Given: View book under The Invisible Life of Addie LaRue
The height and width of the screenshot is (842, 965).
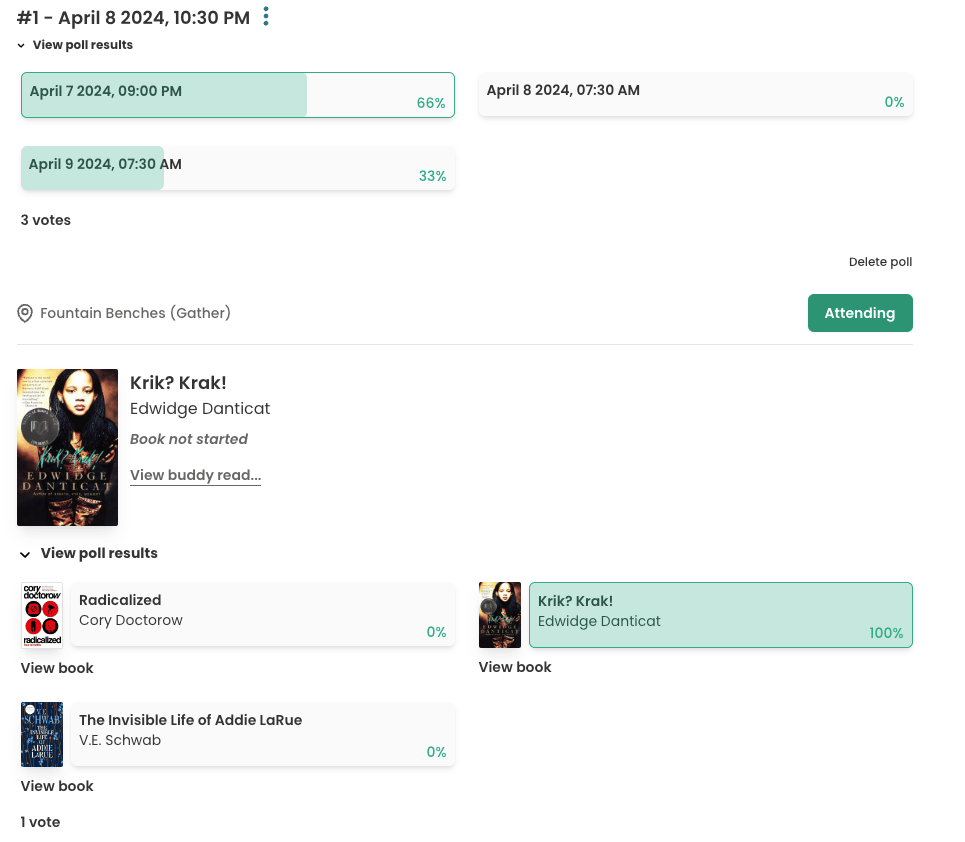Looking at the screenshot, I should [57, 787].
